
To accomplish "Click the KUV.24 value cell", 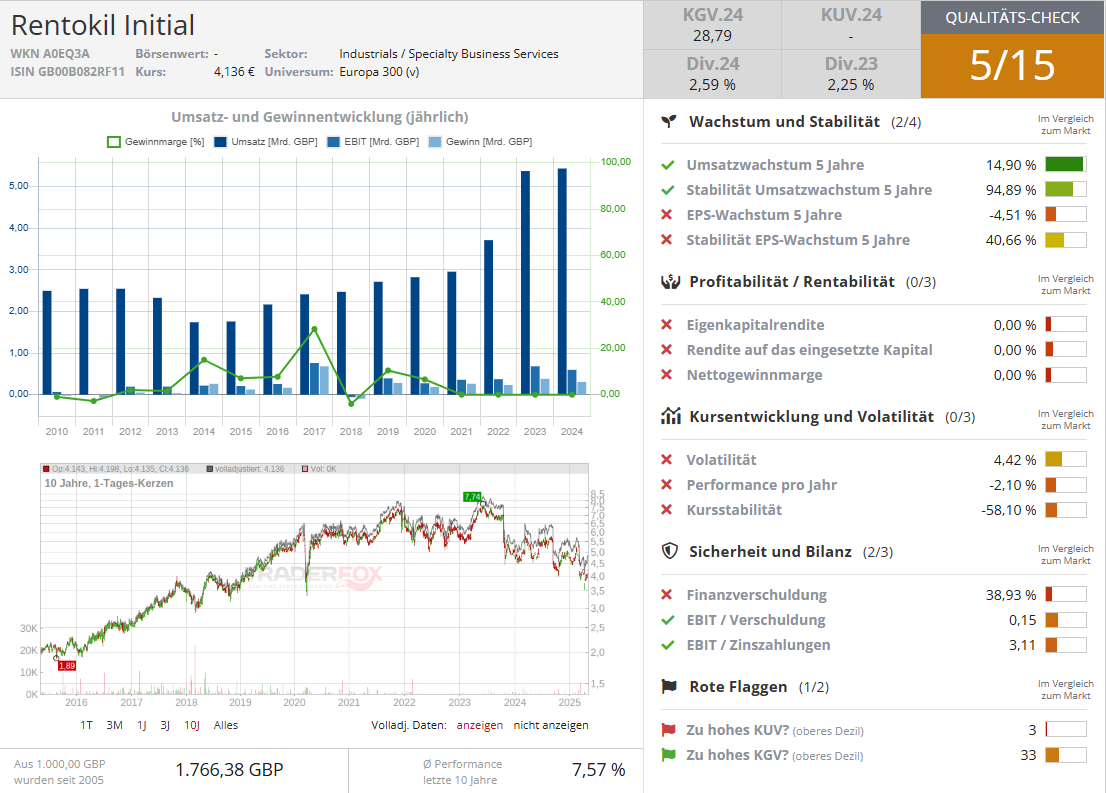I will (x=851, y=25).
